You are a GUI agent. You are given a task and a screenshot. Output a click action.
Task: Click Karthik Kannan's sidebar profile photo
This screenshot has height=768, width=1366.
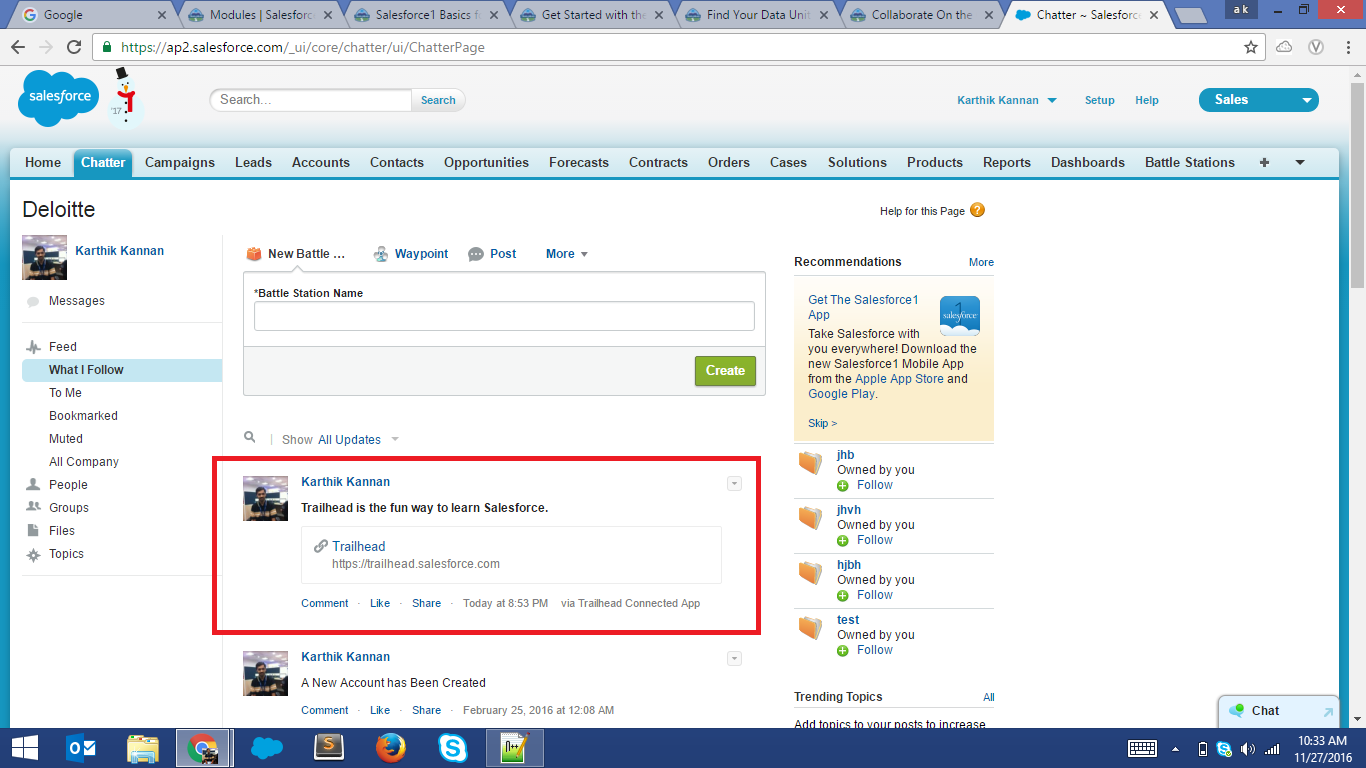tap(44, 258)
